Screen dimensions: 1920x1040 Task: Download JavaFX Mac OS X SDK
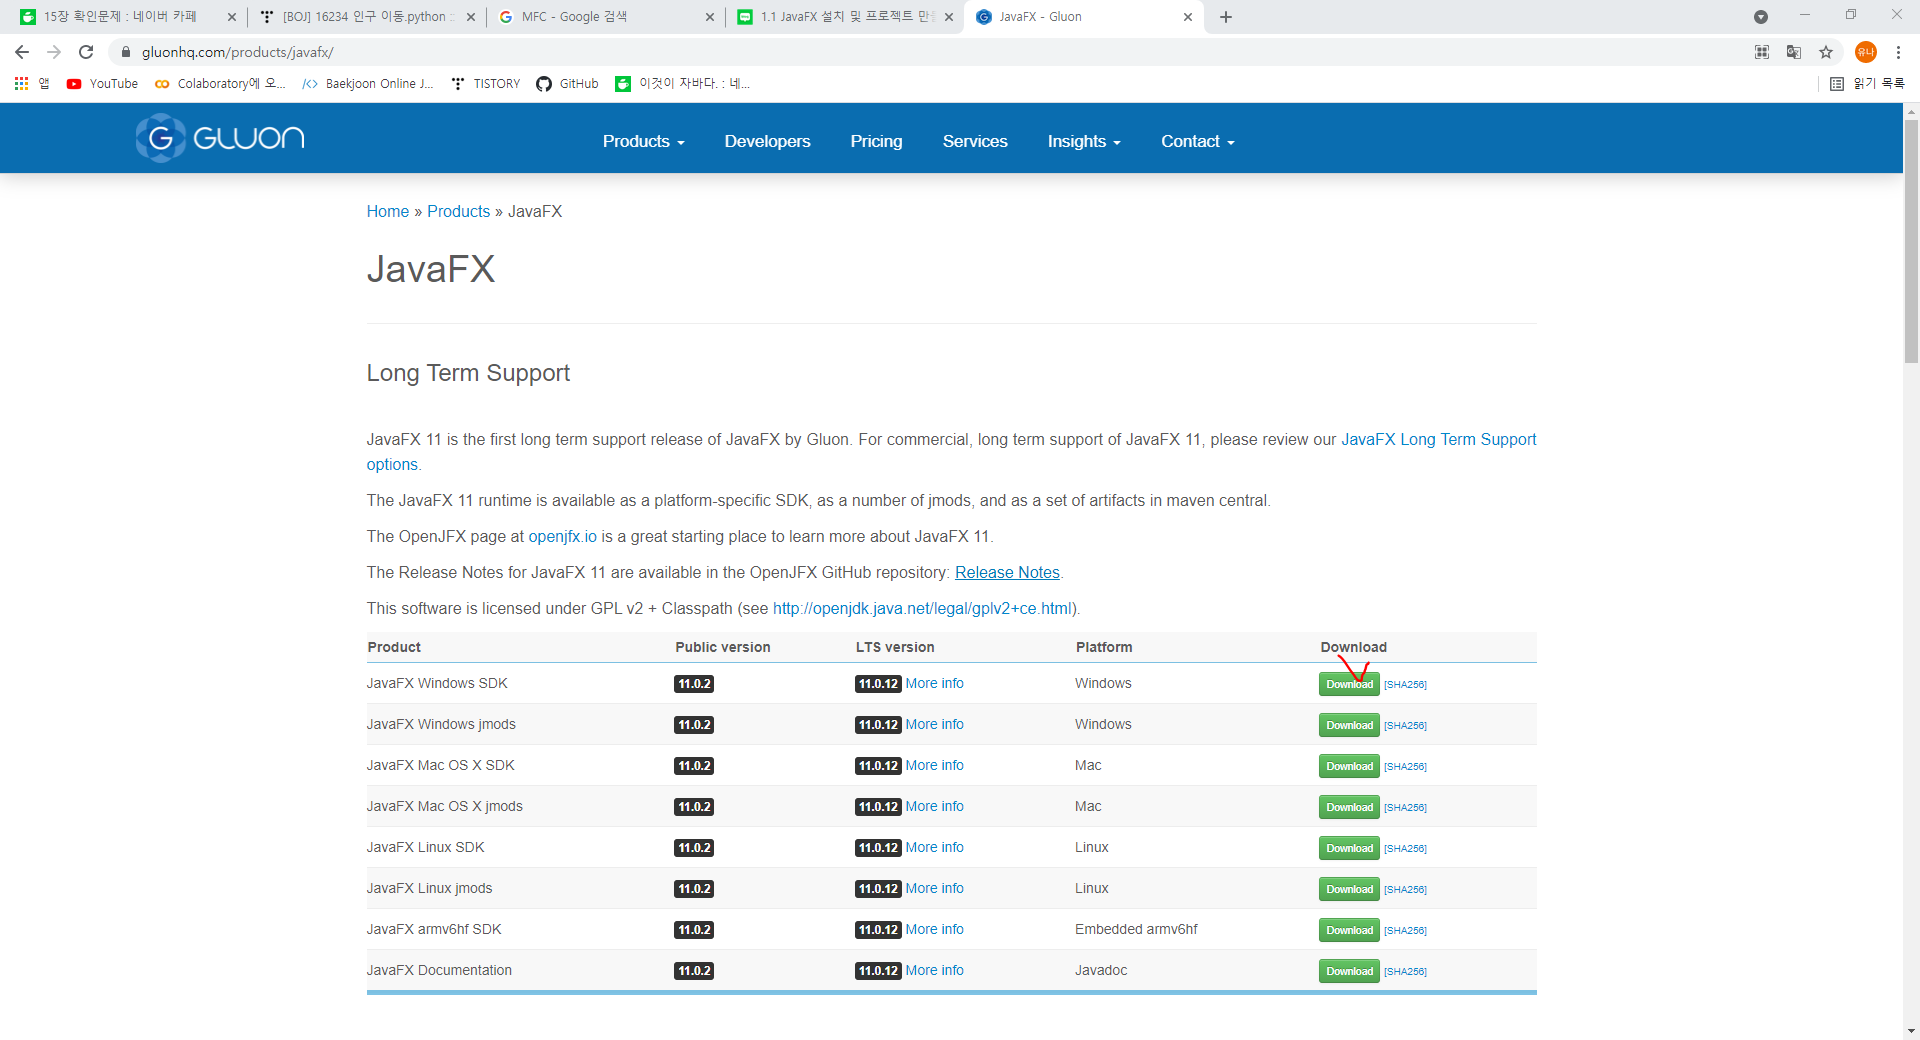tap(1349, 766)
